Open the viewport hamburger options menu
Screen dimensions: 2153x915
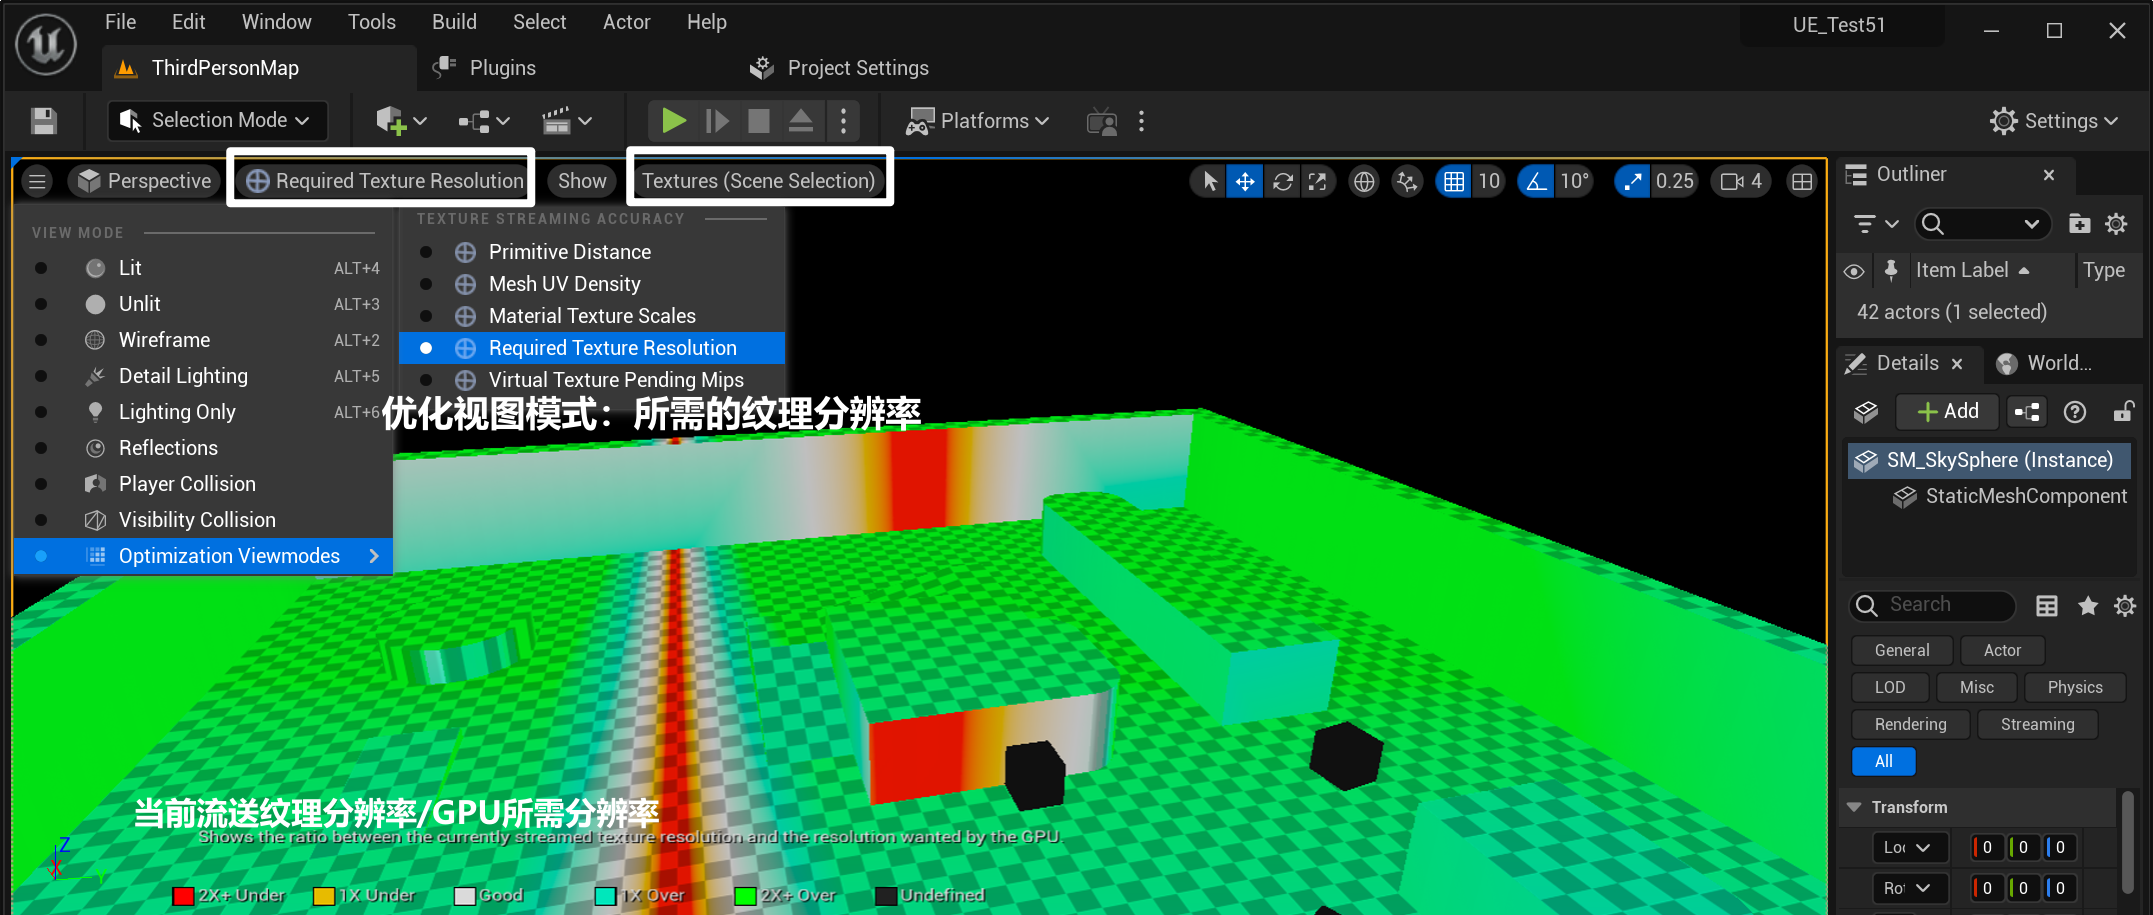pos(37,181)
